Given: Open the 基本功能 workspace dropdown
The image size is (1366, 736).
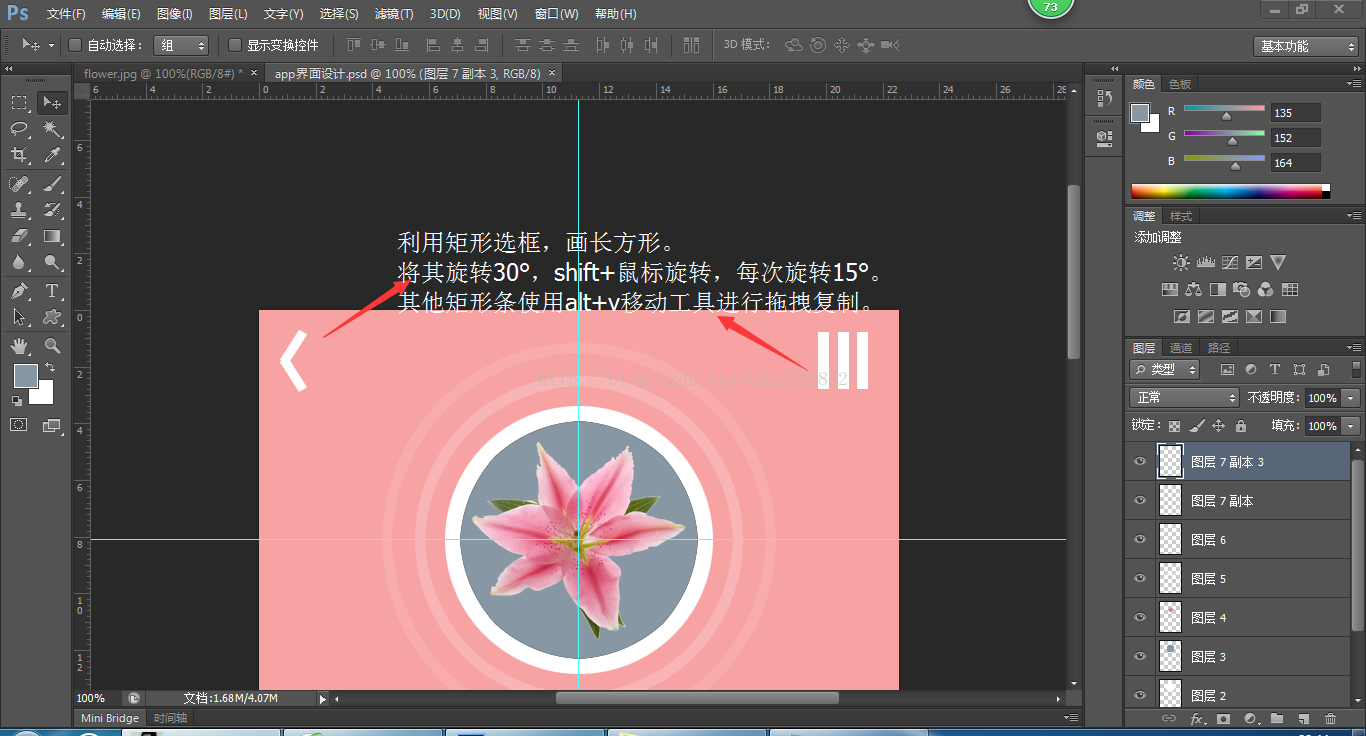Looking at the screenshot, I should [1305, 46].
